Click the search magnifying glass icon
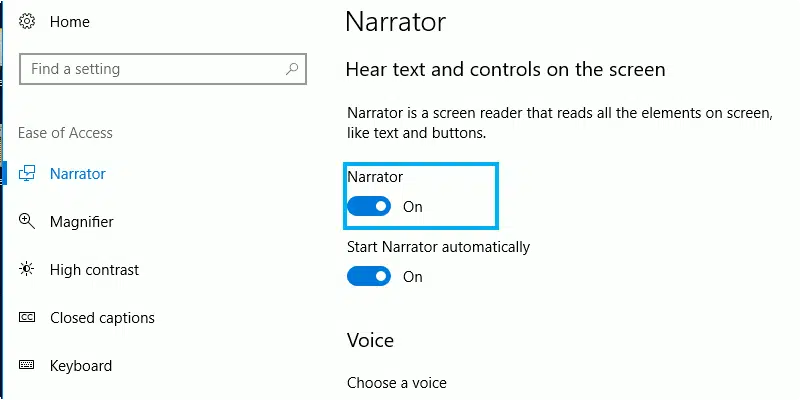The height and width of the screenshot is (400, 800). 292,69
